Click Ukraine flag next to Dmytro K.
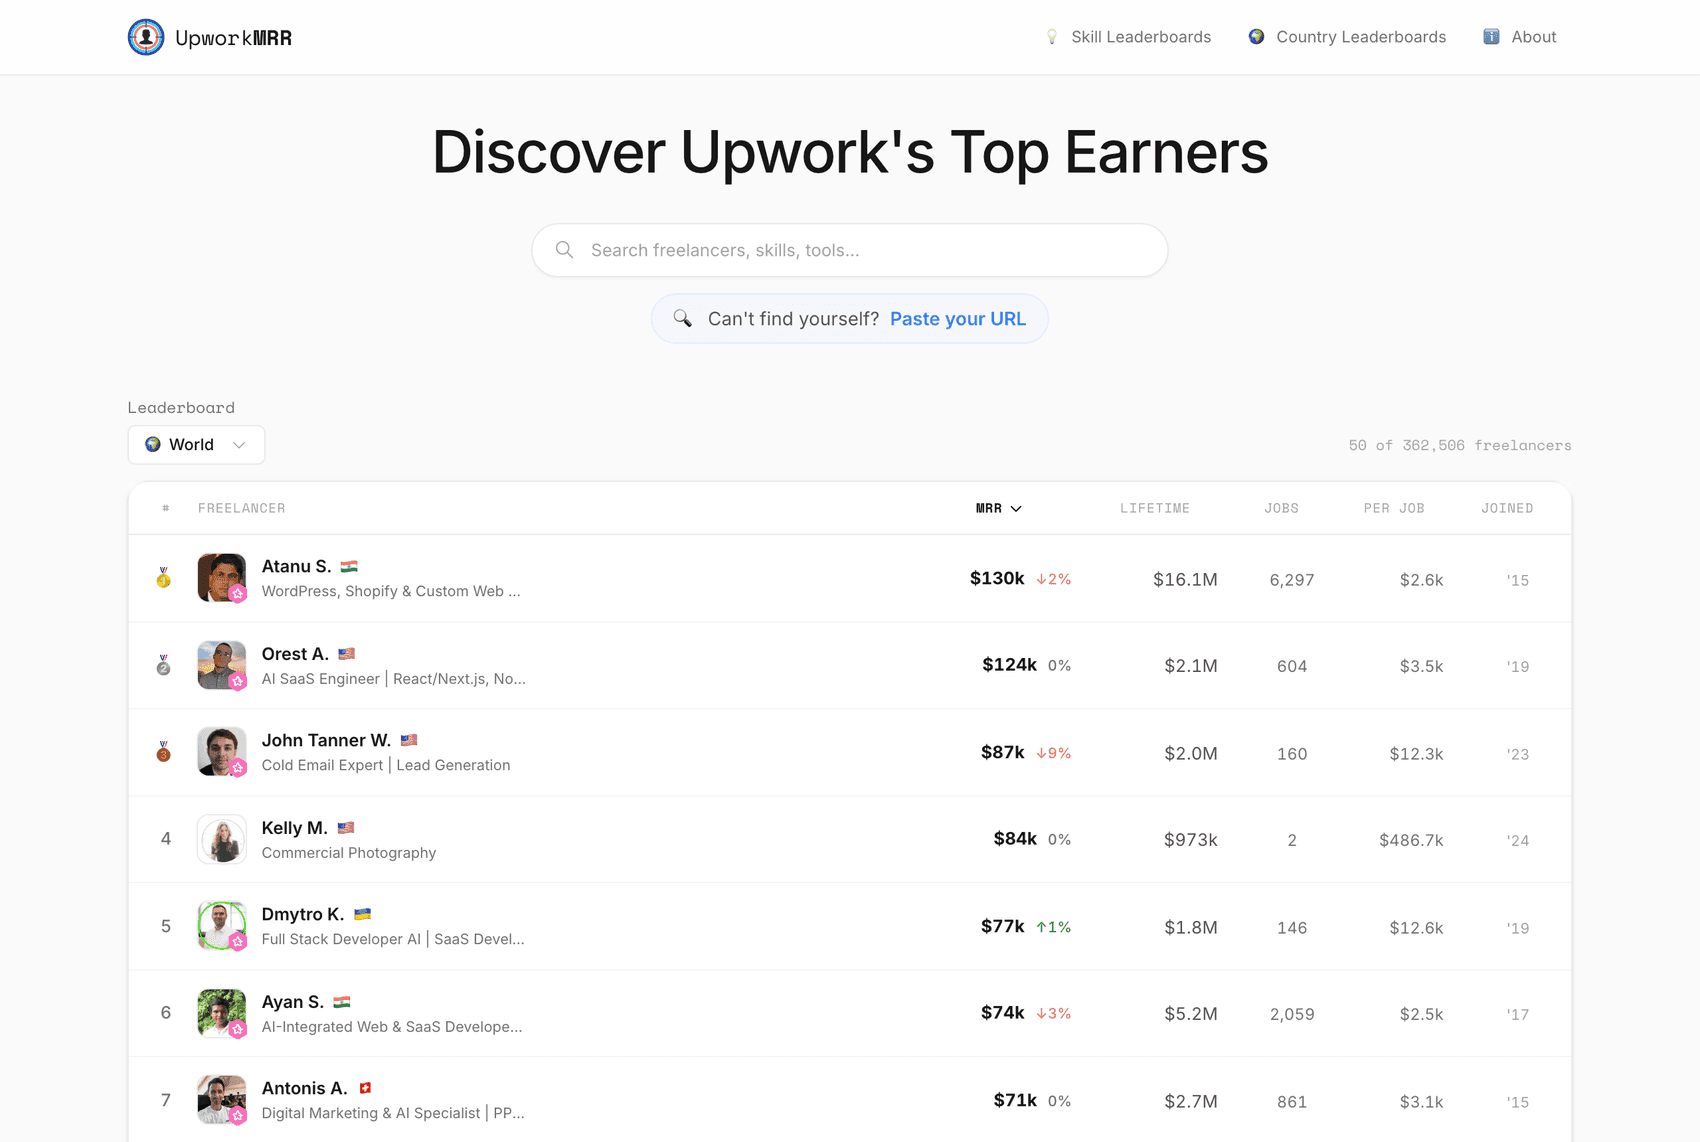 (x=363, y=914)
